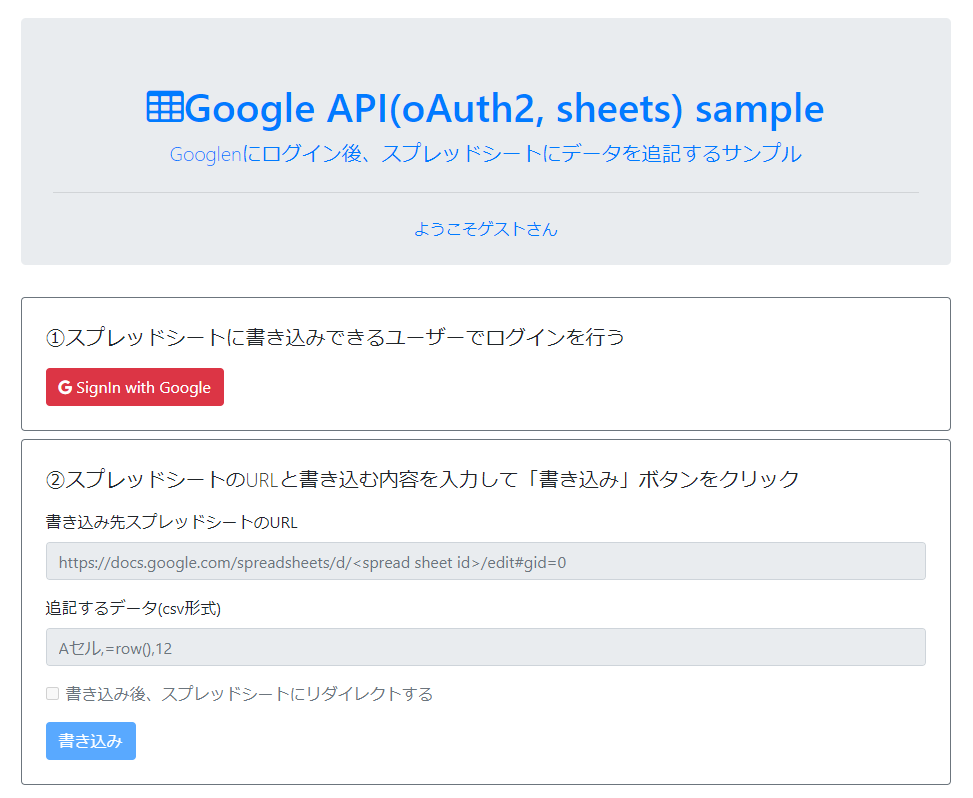Click the 書き込み submit button
973x798 pixels.
pos(91,741)
